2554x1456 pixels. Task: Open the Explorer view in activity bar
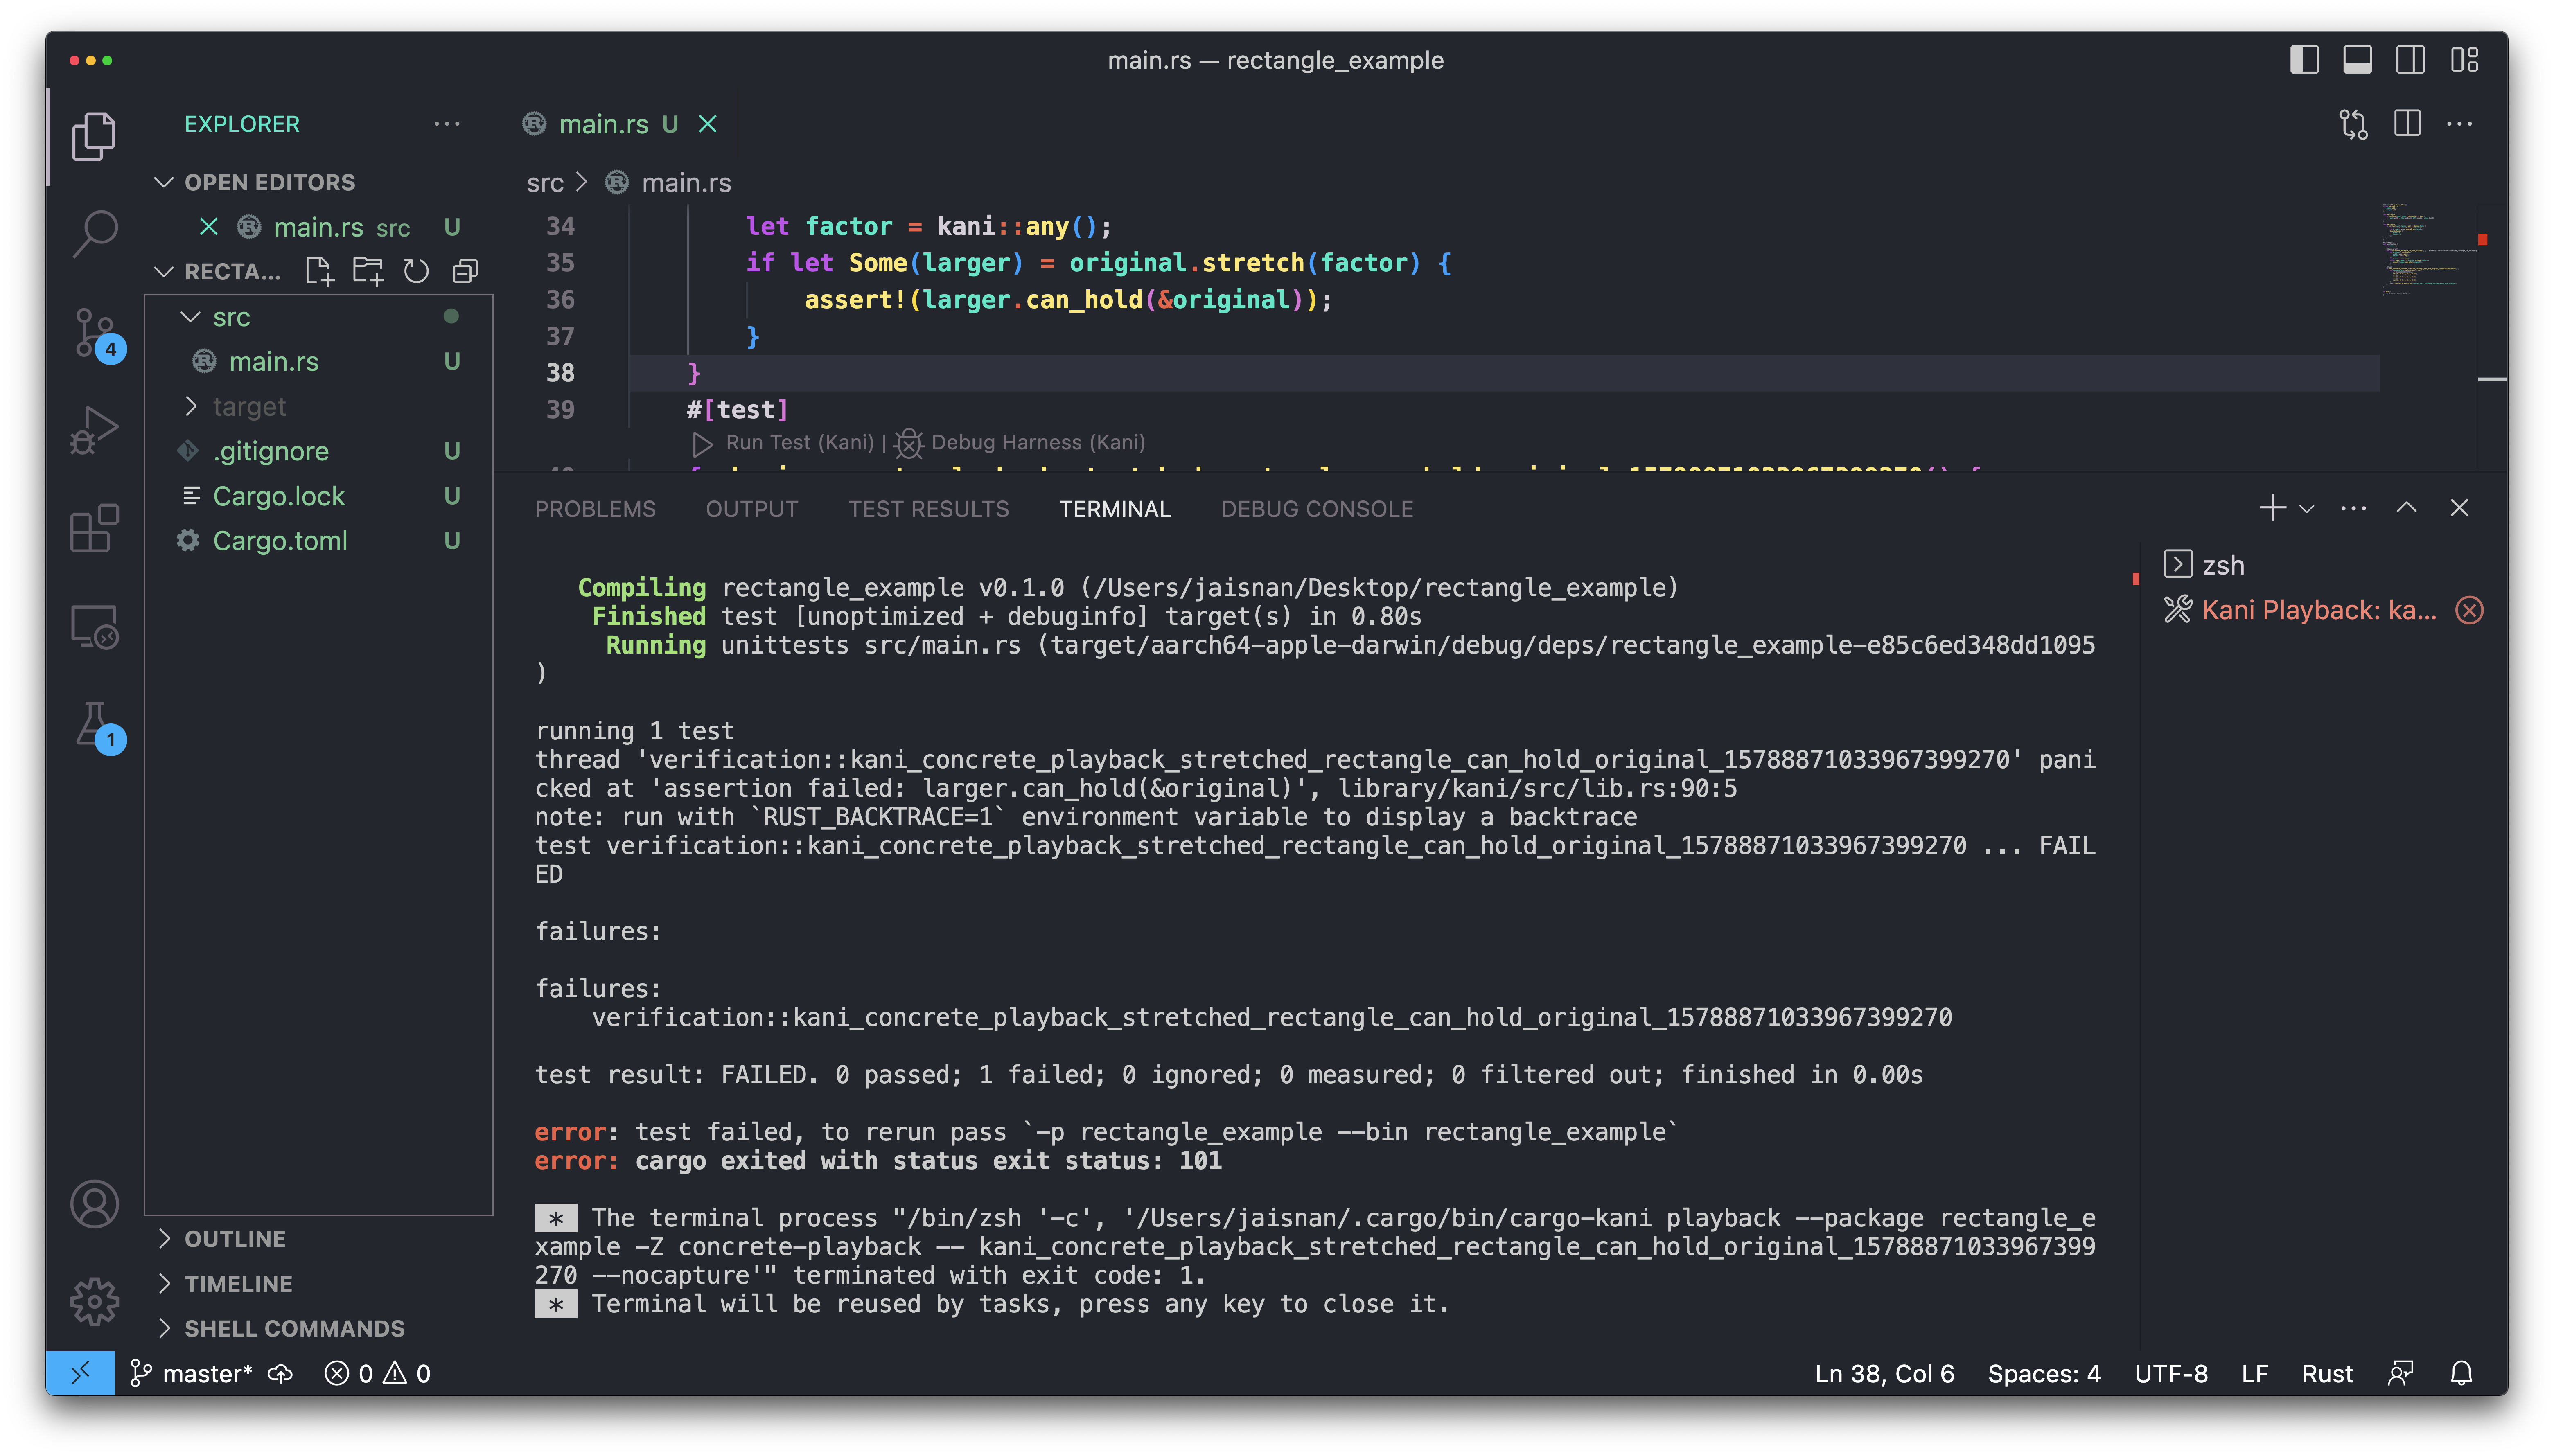(x=94, y=136)
